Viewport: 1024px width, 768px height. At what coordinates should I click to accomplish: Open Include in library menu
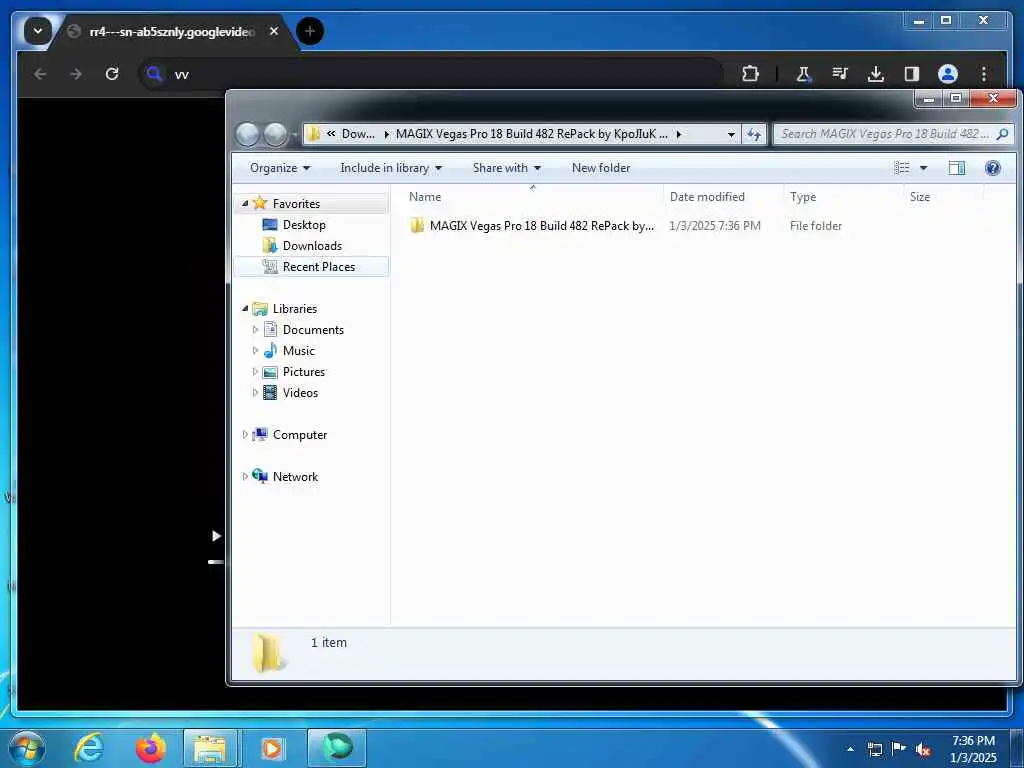[x=391, y=168]
